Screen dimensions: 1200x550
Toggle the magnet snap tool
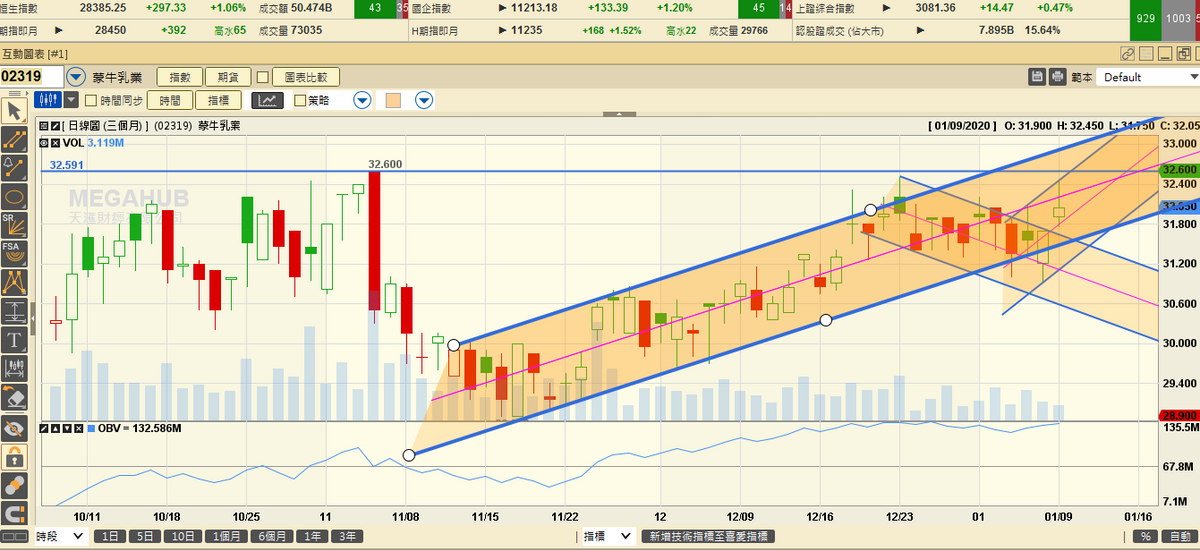coord(14,515)
